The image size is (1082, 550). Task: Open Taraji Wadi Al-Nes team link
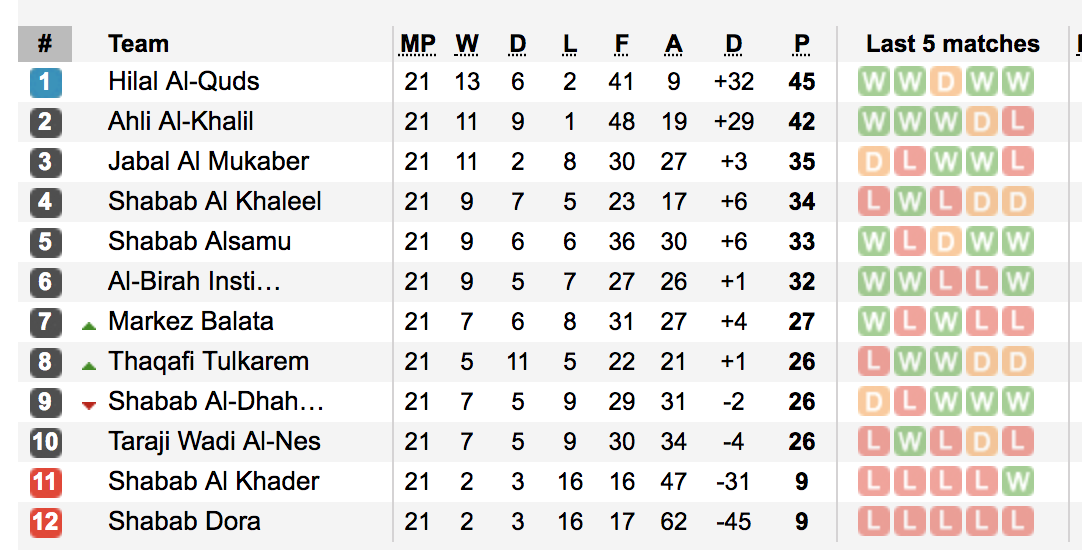(x=214, y=441)
